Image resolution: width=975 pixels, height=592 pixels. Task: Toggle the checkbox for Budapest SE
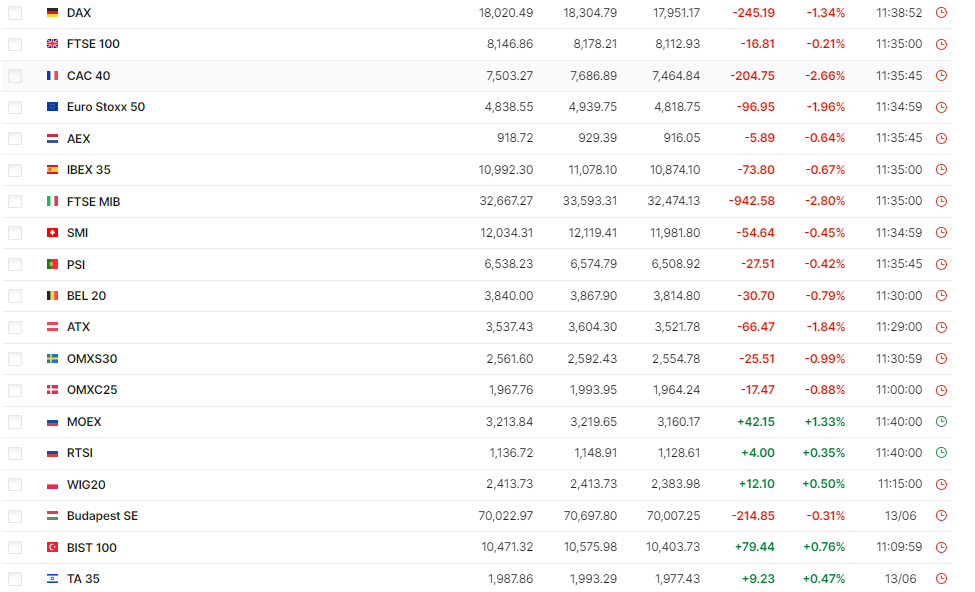tap(14, 516)
